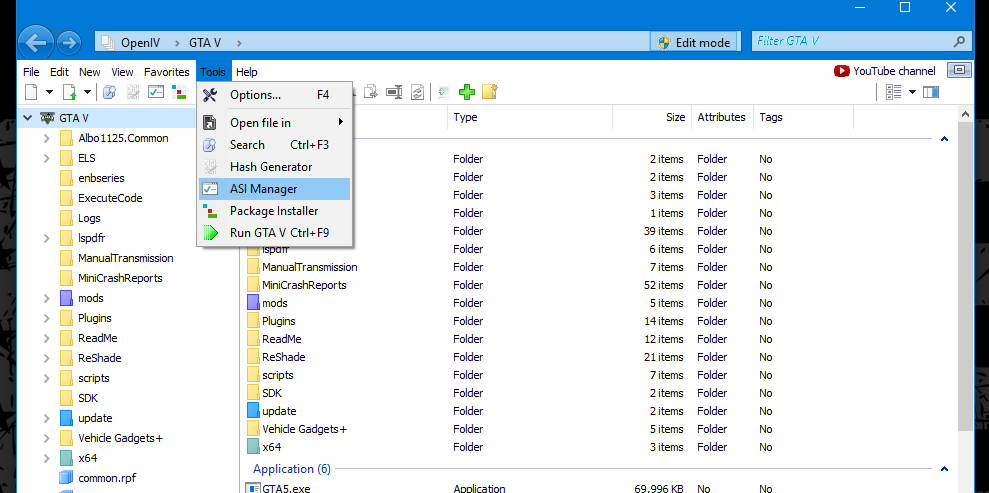Click the greyed Hash Generator toolbar icon
The image size is (989, 493).
[x=132, y=92]
